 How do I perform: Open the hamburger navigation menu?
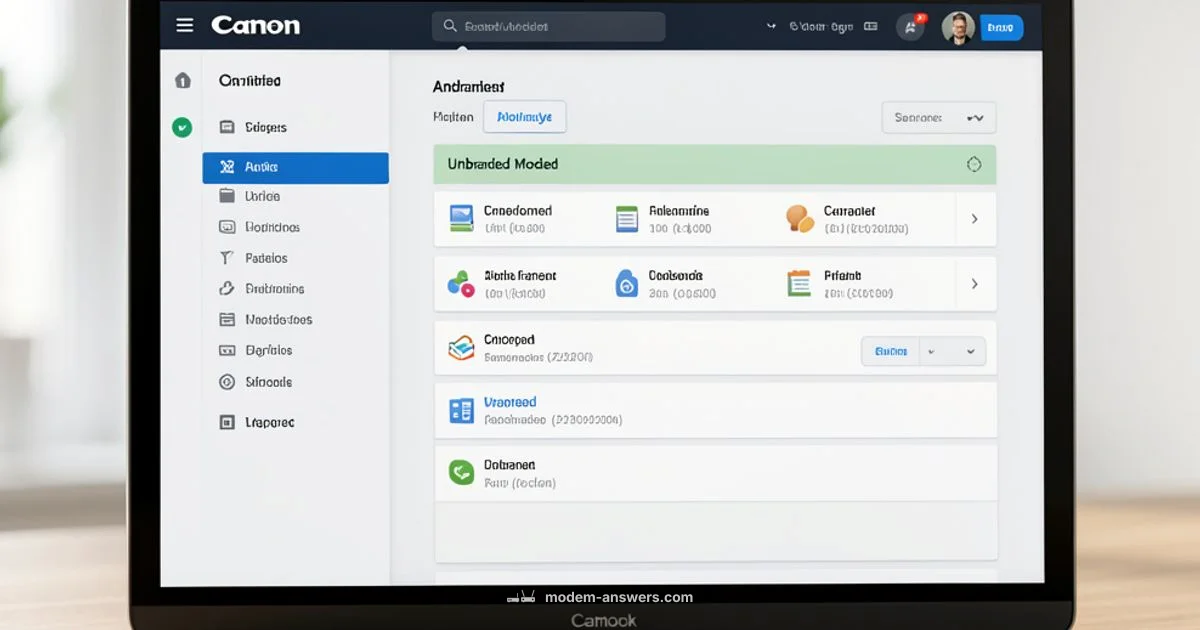point(185,25)
